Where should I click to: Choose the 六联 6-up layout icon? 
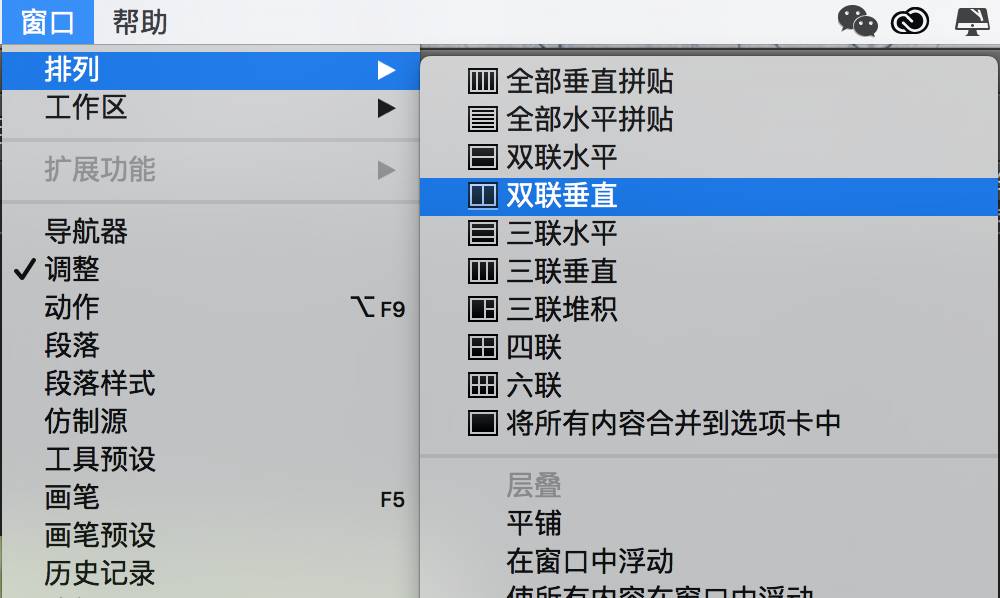coord(482,386)
